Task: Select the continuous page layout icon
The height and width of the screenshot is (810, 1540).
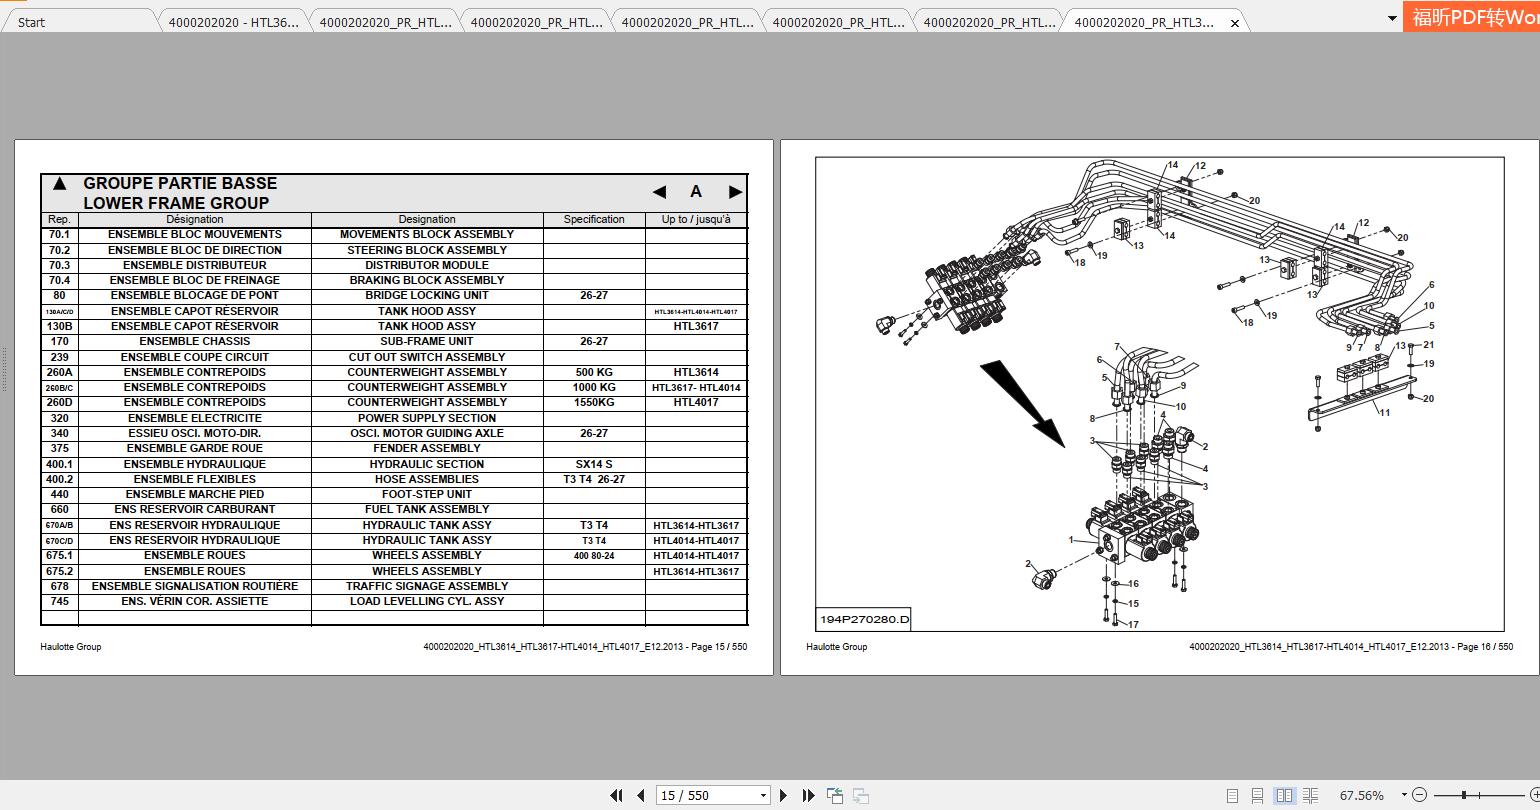Action: pyautogui.click(x=1258, y=794)
